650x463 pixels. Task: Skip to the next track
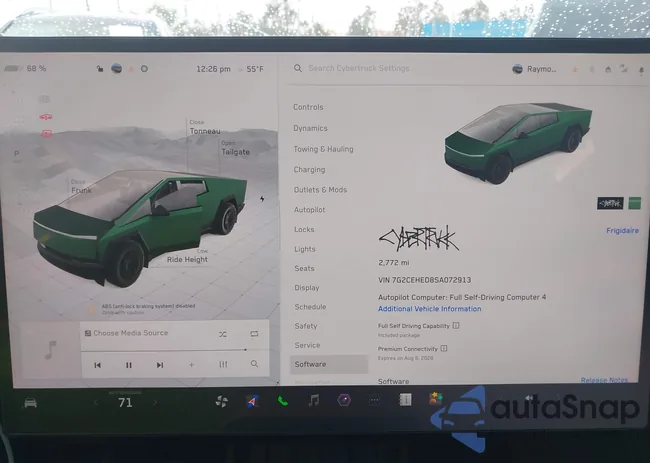pyautogui.click(x=159, y=365)
